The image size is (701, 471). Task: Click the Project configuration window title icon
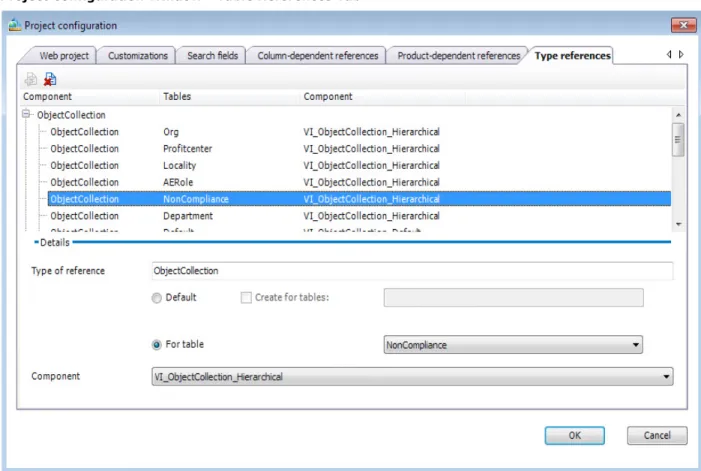[15, 25]
